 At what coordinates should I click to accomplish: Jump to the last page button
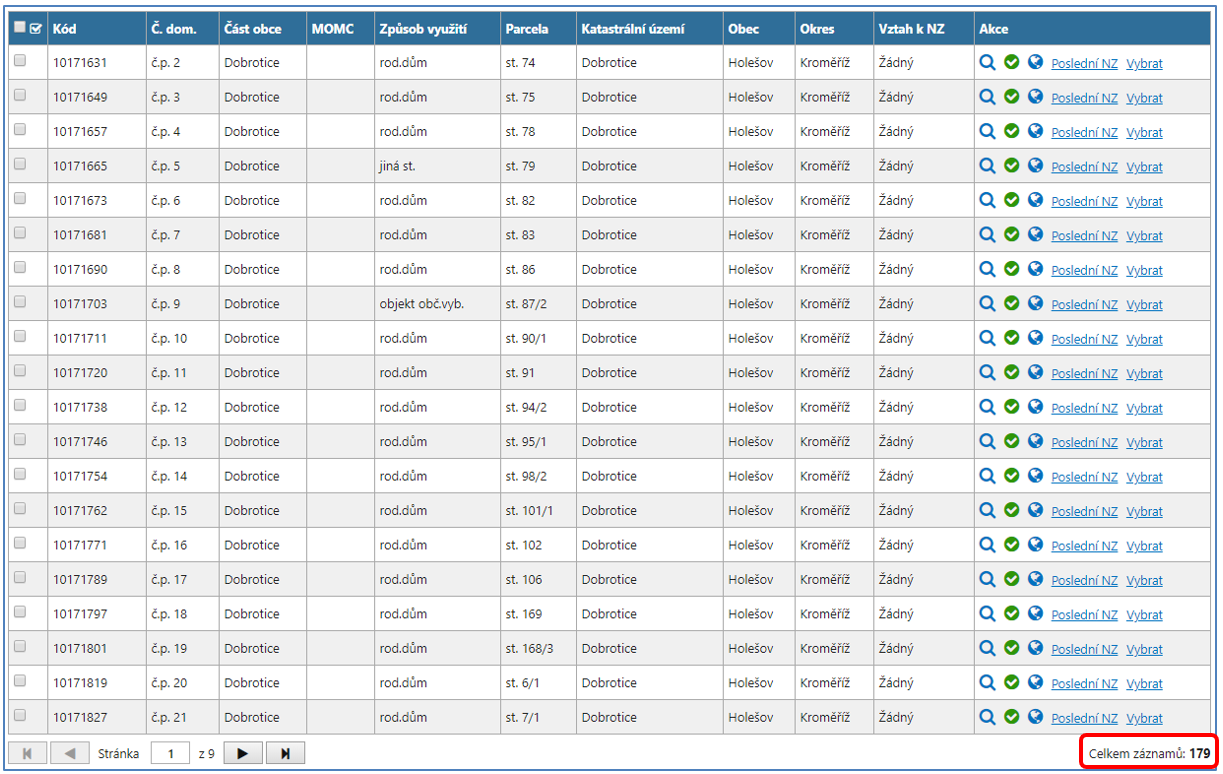[x=285, y=753]
